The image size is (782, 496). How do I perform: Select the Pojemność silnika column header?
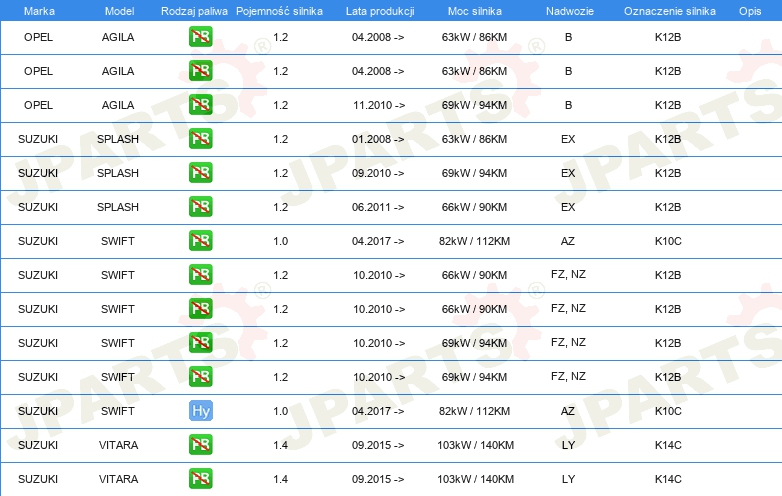279,11
